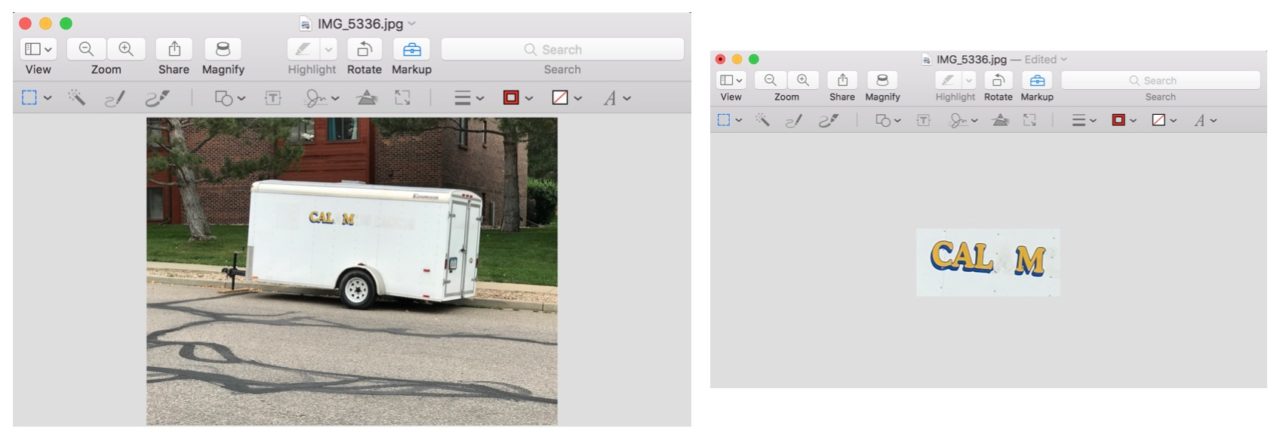Zoom in using left window's magnifier plus
Image resolution: width=1280 pixels, height=441 pixels.
[126, 49]
